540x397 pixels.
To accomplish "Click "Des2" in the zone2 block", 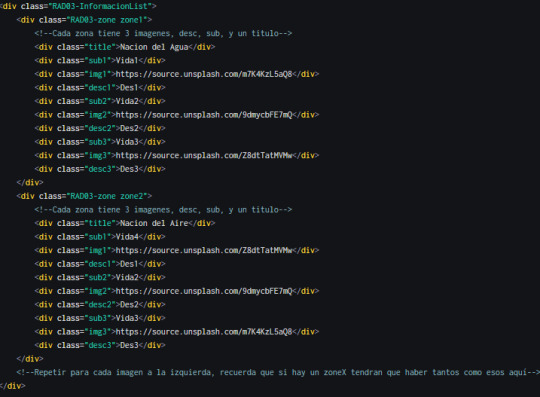I will click(129, 305).
